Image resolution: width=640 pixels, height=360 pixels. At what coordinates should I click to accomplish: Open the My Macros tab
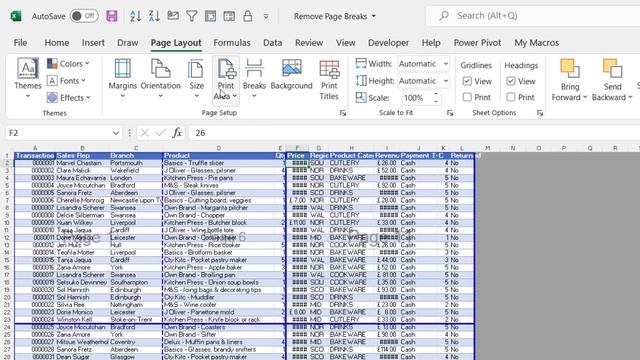[536, 43]
